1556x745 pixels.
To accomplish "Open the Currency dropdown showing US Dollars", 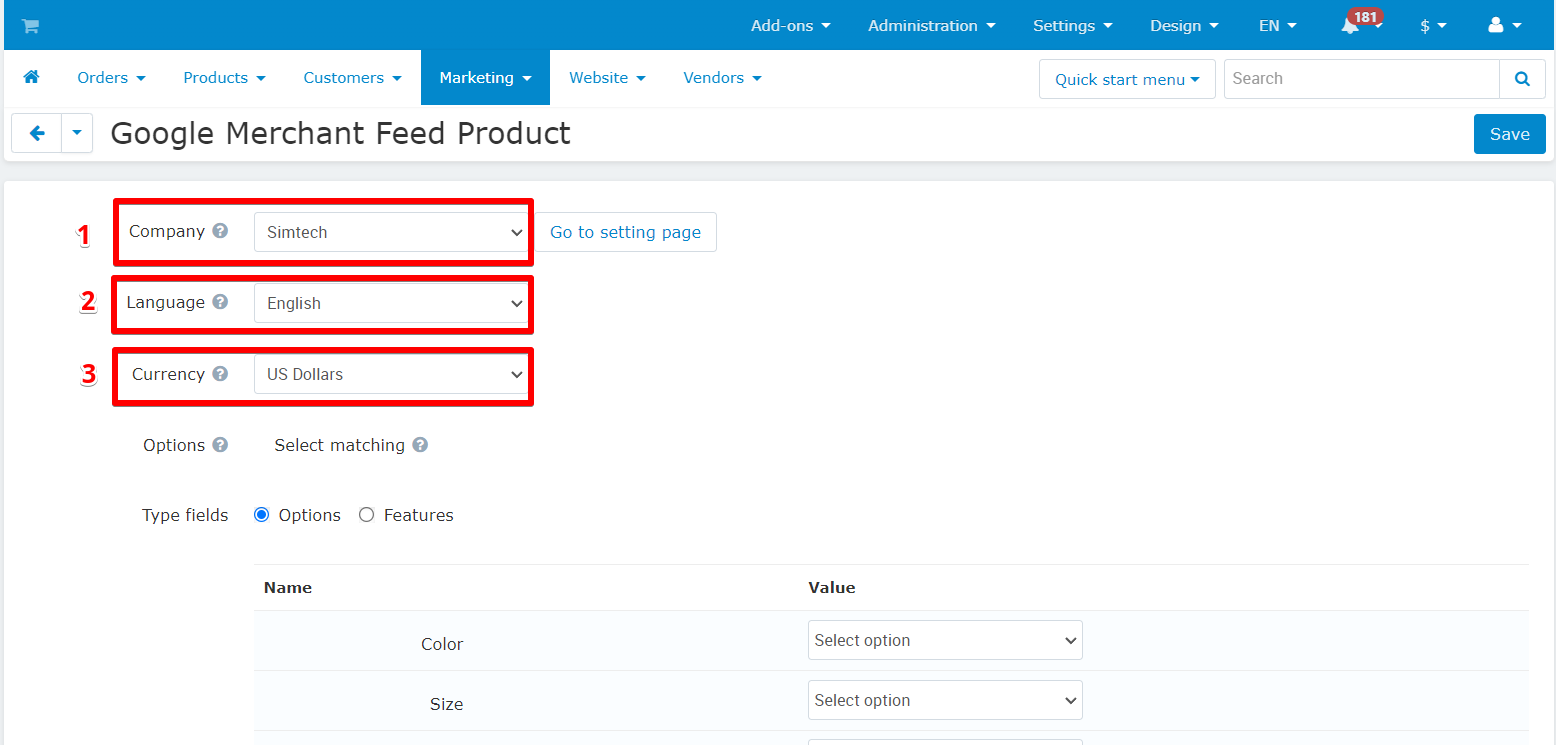I will [x=391, y=374].
